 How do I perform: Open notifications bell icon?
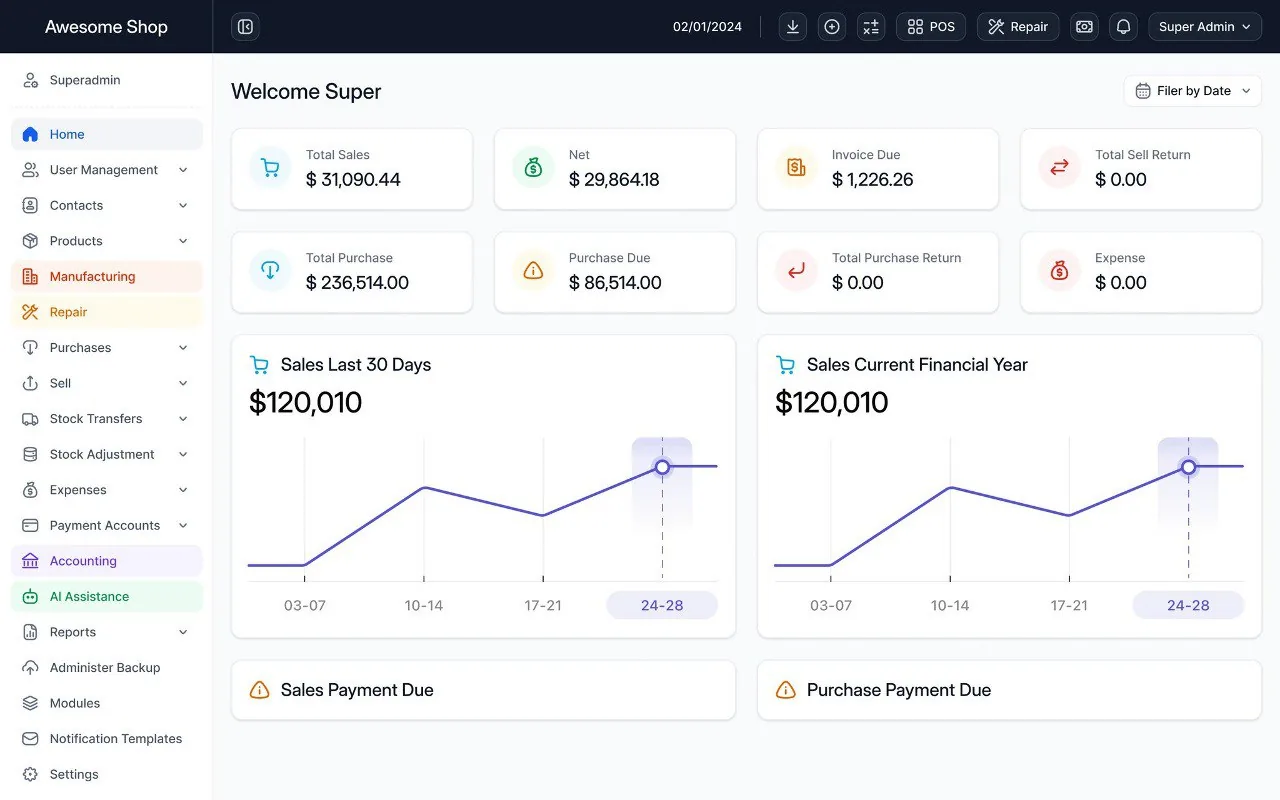(1124, 27)
